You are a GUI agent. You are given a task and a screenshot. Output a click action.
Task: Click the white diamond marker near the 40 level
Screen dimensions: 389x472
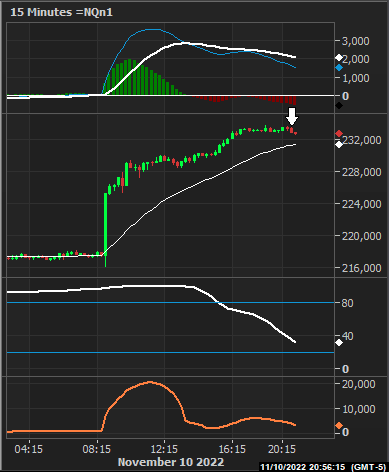tap(339, 342)
